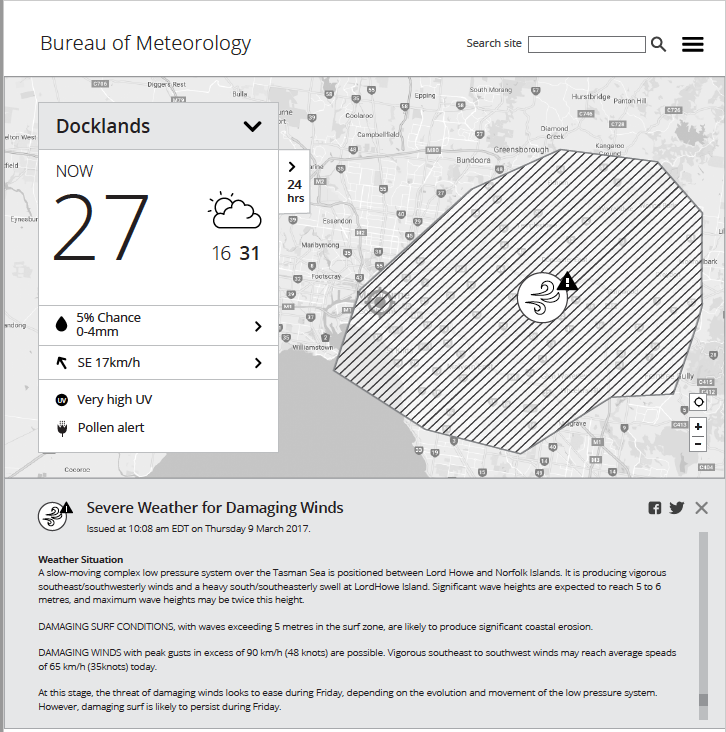The image size is (726, 732).
Task: Open the hamburger menu
Action: point(692,44)
